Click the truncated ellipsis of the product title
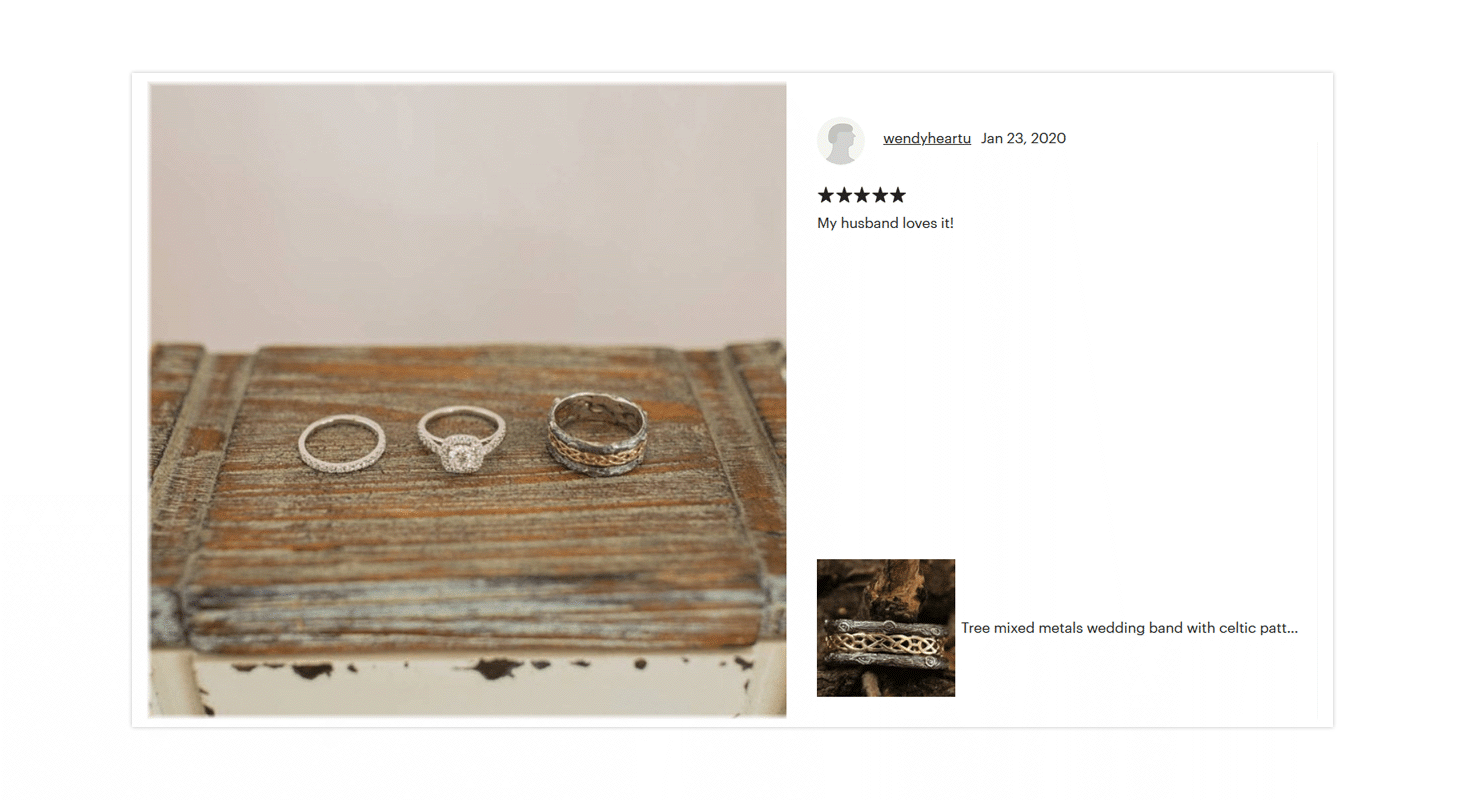 tap(1292, 628)
